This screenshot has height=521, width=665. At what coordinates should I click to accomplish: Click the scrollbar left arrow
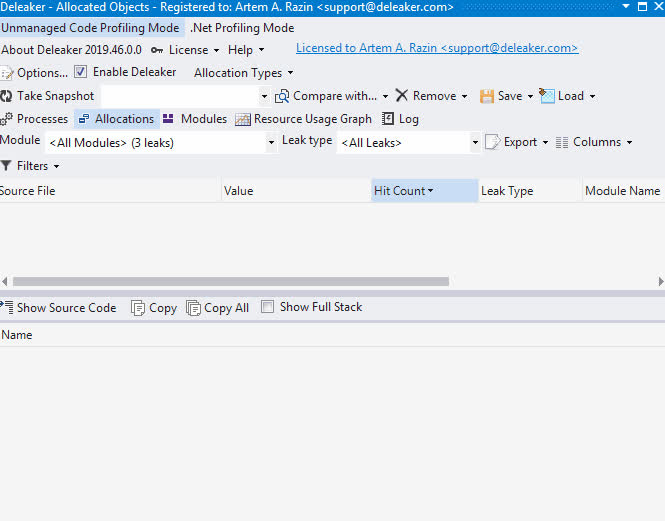pos(4,281)
